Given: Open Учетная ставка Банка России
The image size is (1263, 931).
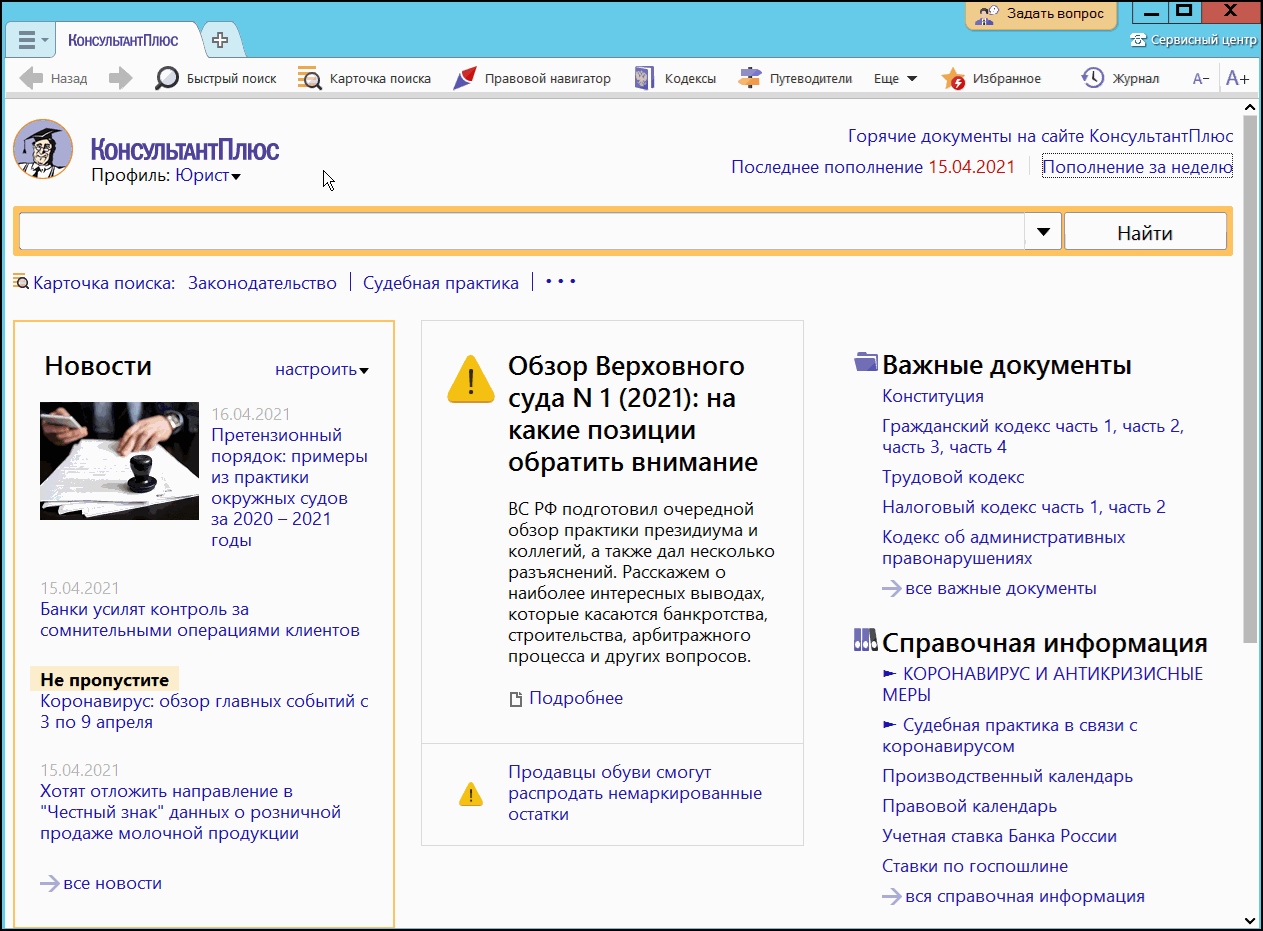Looking at the screenshot, I should [999, 836].
